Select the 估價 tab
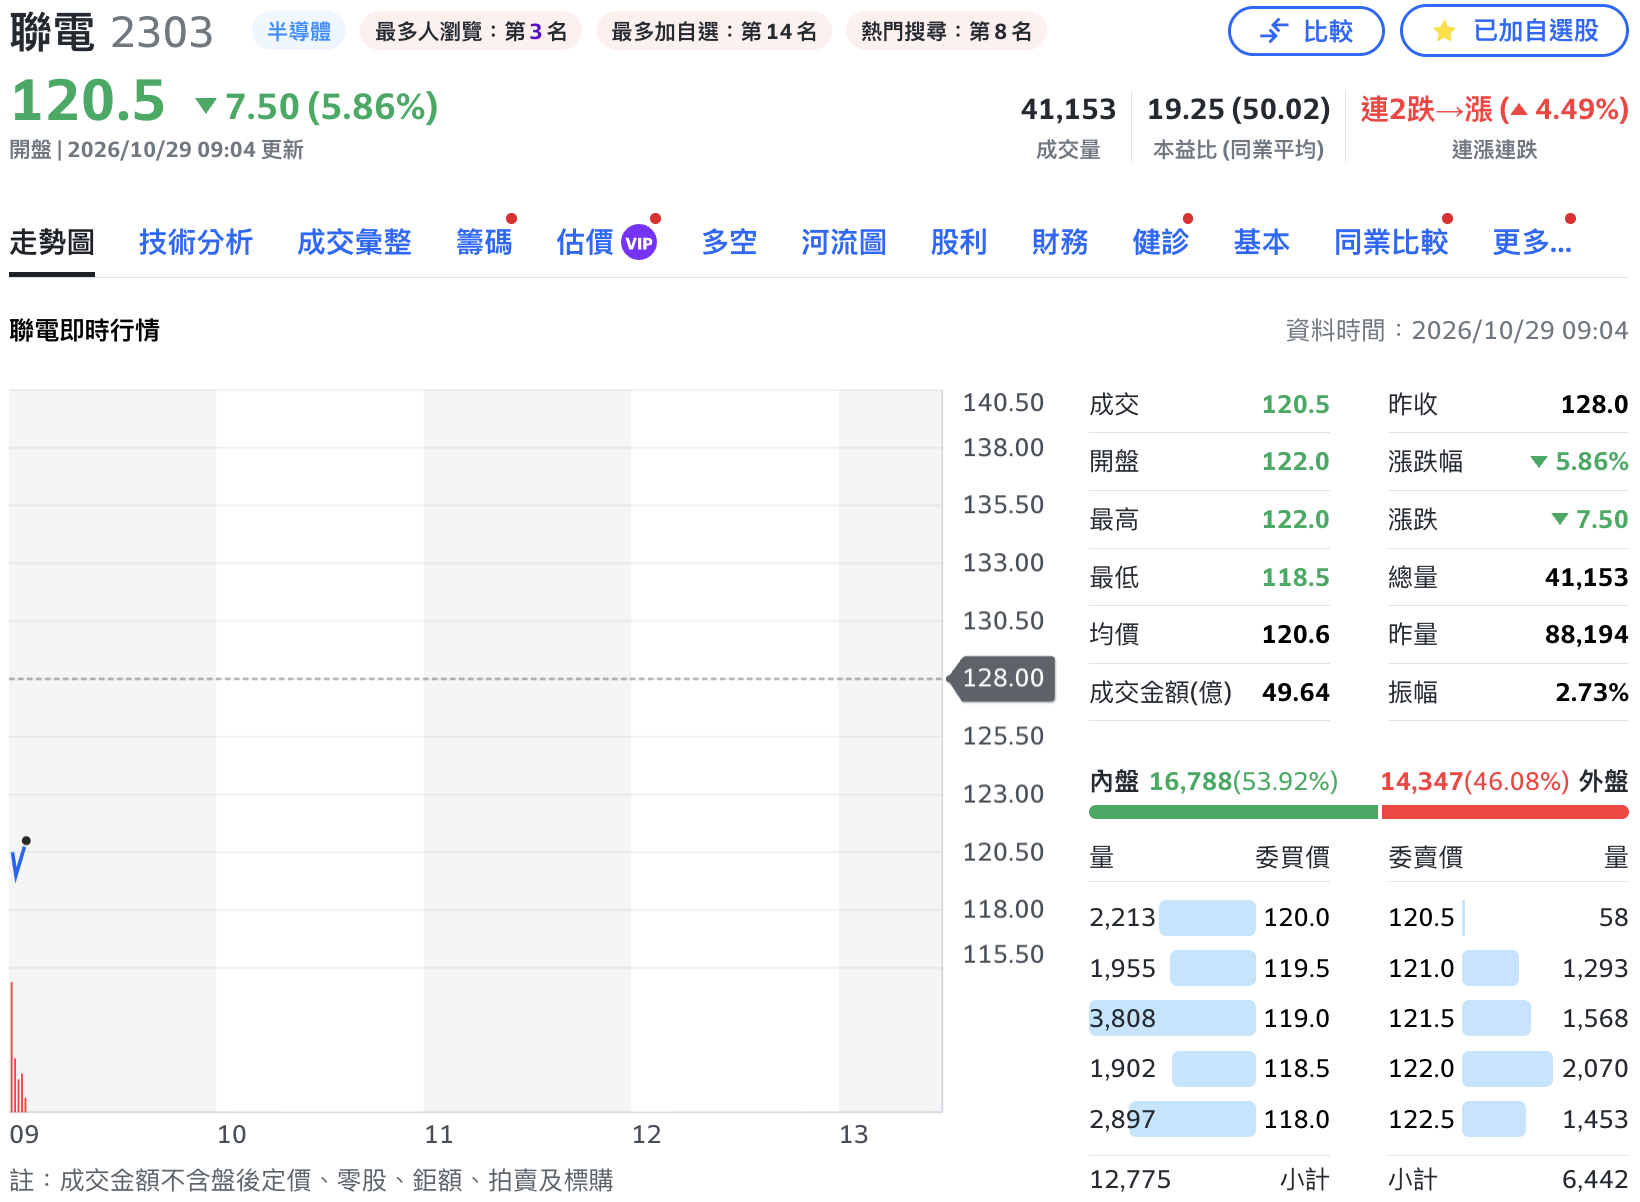Screen dimensions: 1640x1202 tap(585, 242)
